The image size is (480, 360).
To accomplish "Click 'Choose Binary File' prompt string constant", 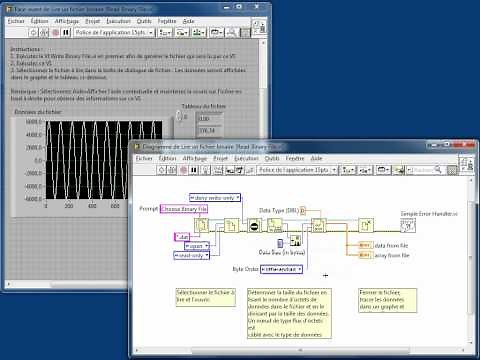I will [x=184, y=209].
